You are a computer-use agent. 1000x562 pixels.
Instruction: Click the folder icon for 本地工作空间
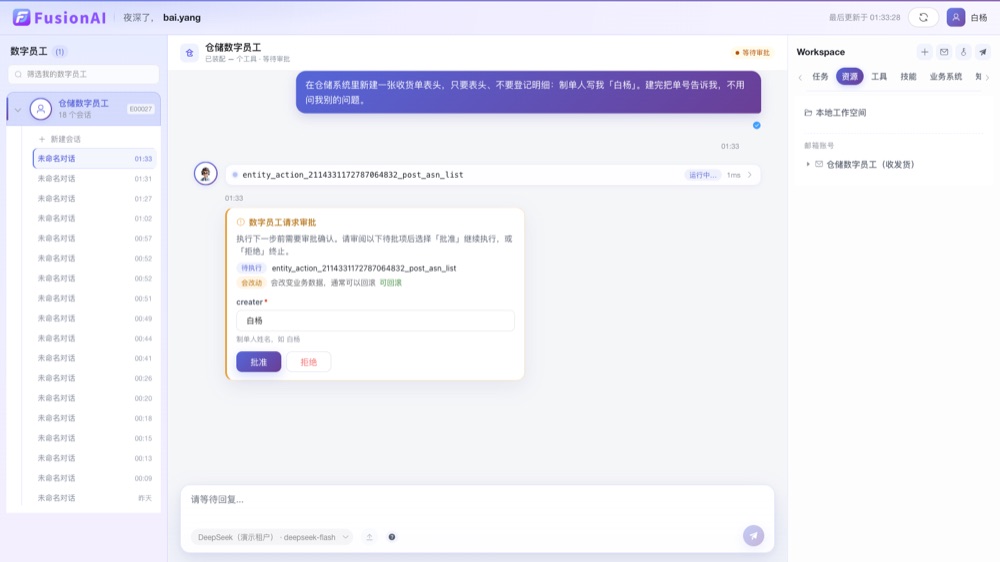pyautogui.click(x=808, y=112)
